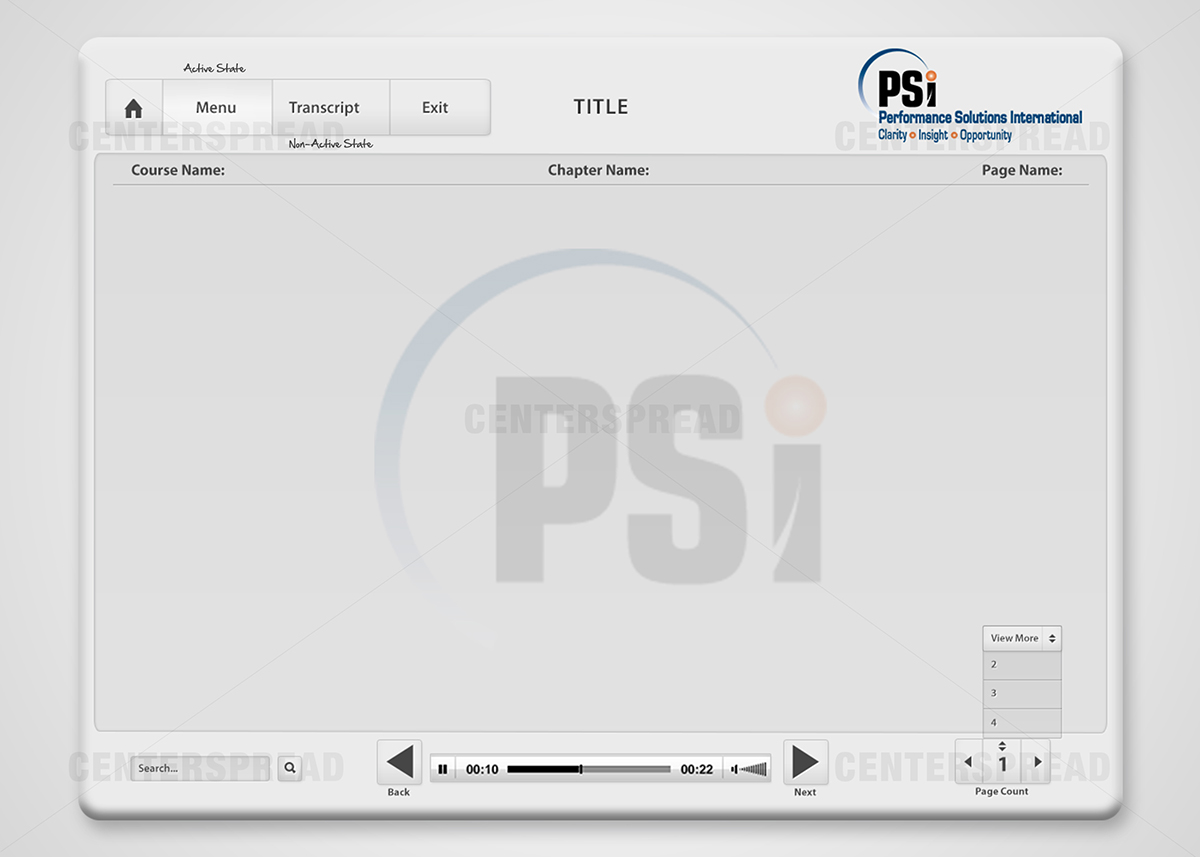The image size is (1200, 857).
Task: Seek on the playback progress bar
Action: [589, 769]
